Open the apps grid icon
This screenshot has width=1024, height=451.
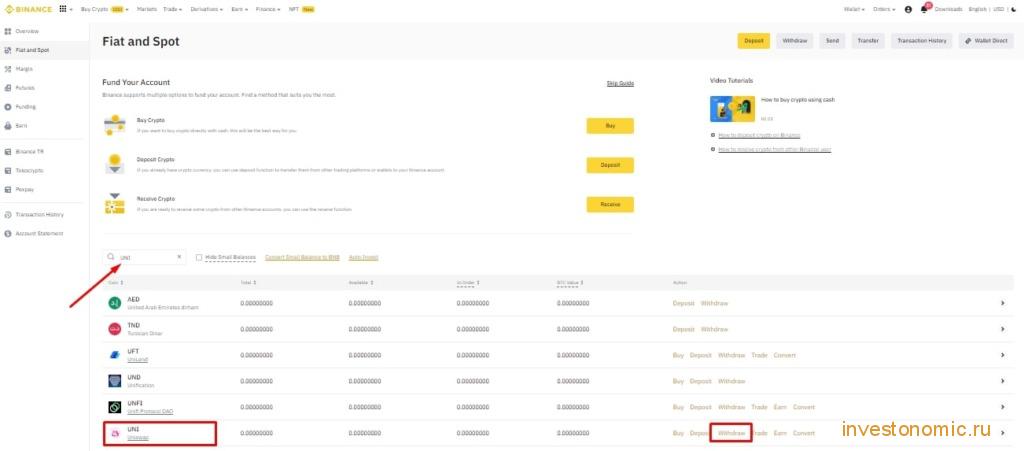[x=63, y=9]
